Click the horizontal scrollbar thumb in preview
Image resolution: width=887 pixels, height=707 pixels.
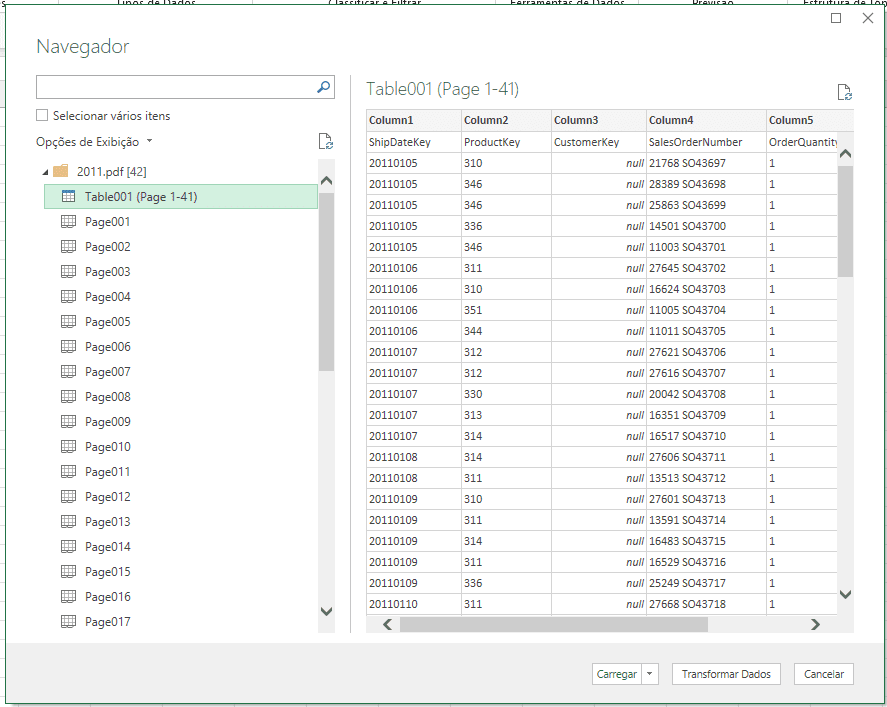[553, 624]
